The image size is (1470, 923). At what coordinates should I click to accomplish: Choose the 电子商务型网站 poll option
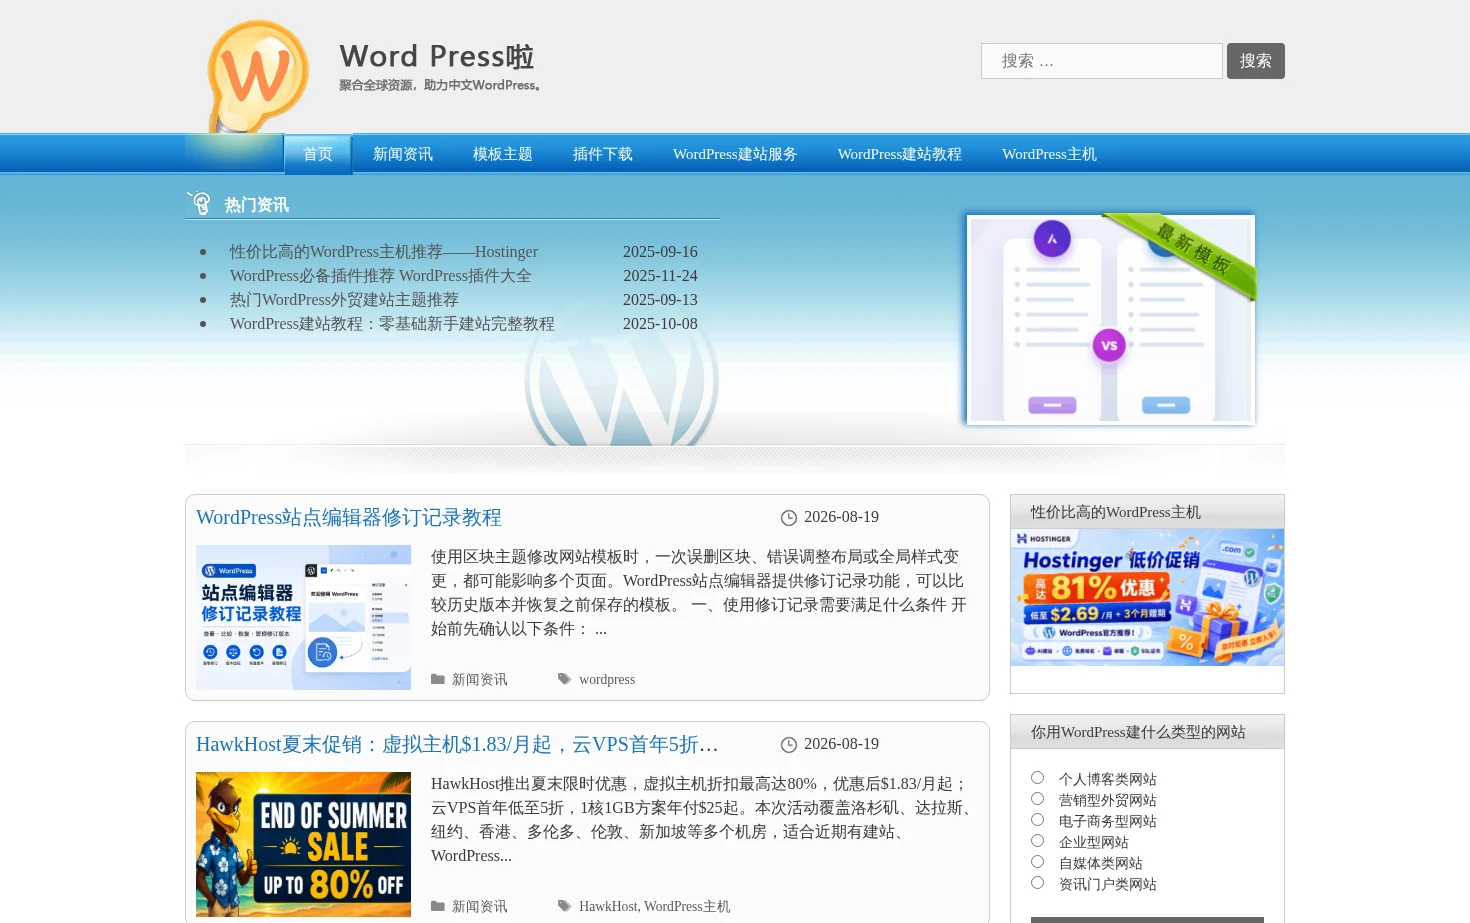tap(1037, 820)
